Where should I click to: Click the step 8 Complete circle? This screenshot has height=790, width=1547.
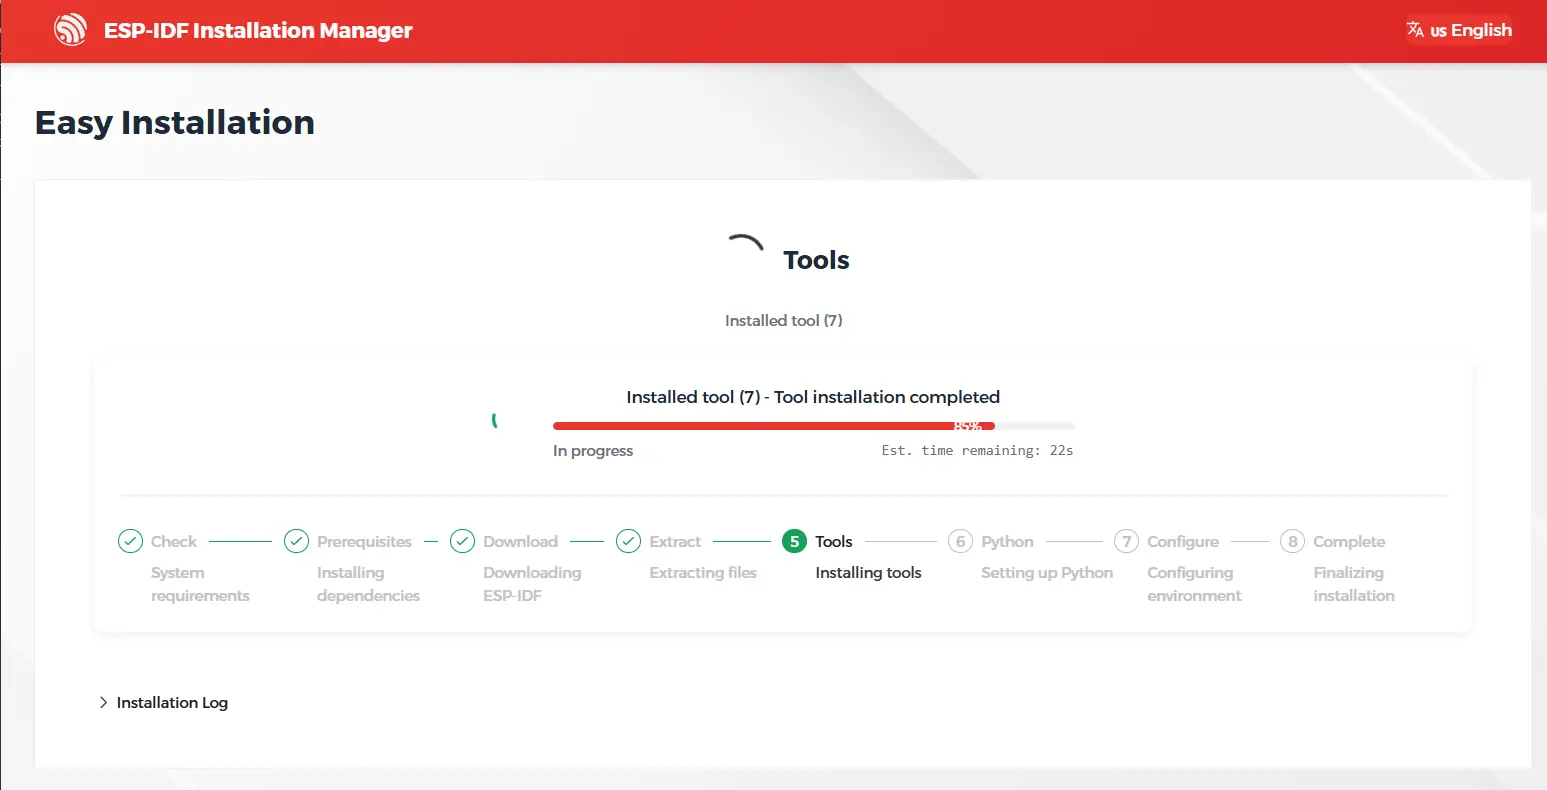pyautogui.click(x=1292, y=541)
